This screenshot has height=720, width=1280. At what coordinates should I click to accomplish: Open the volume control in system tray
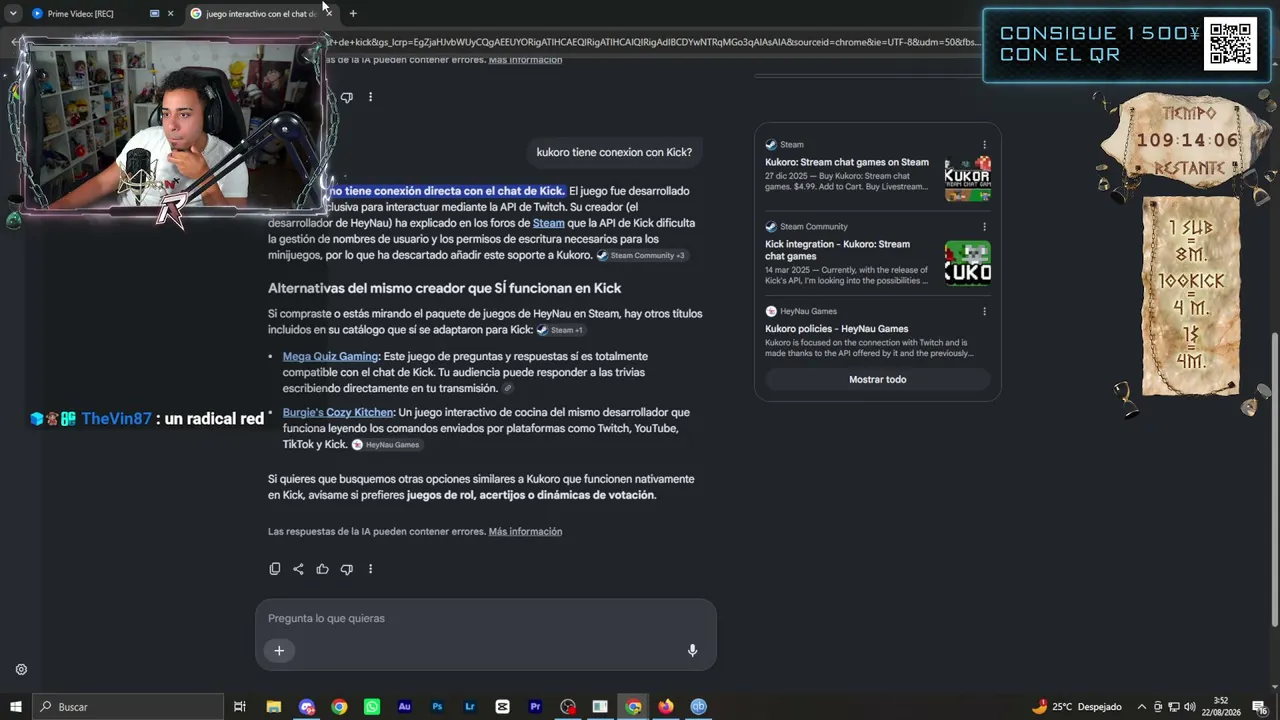tap(1191, 707)
